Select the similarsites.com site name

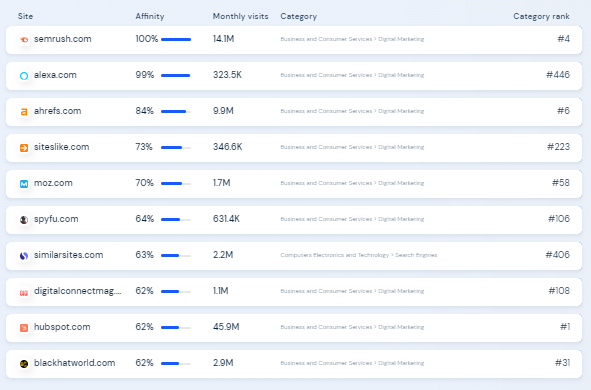pos(68,255)
